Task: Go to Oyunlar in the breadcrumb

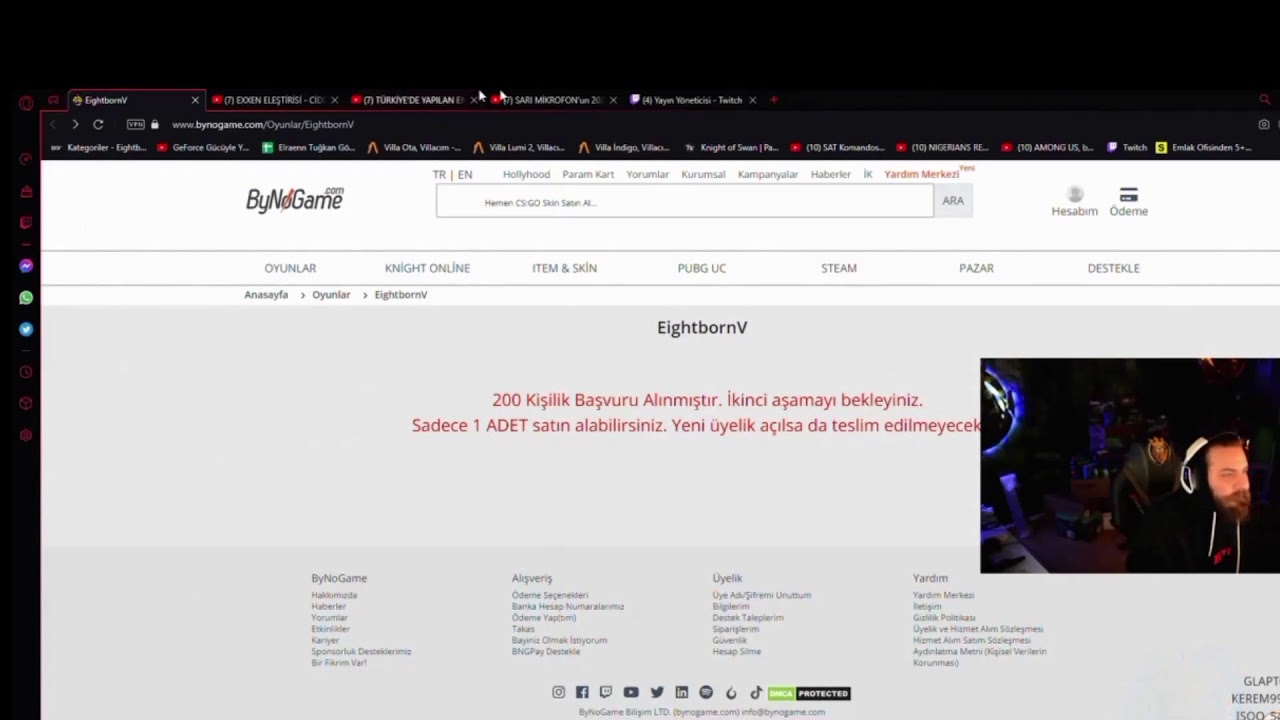Action: [331, 295]
